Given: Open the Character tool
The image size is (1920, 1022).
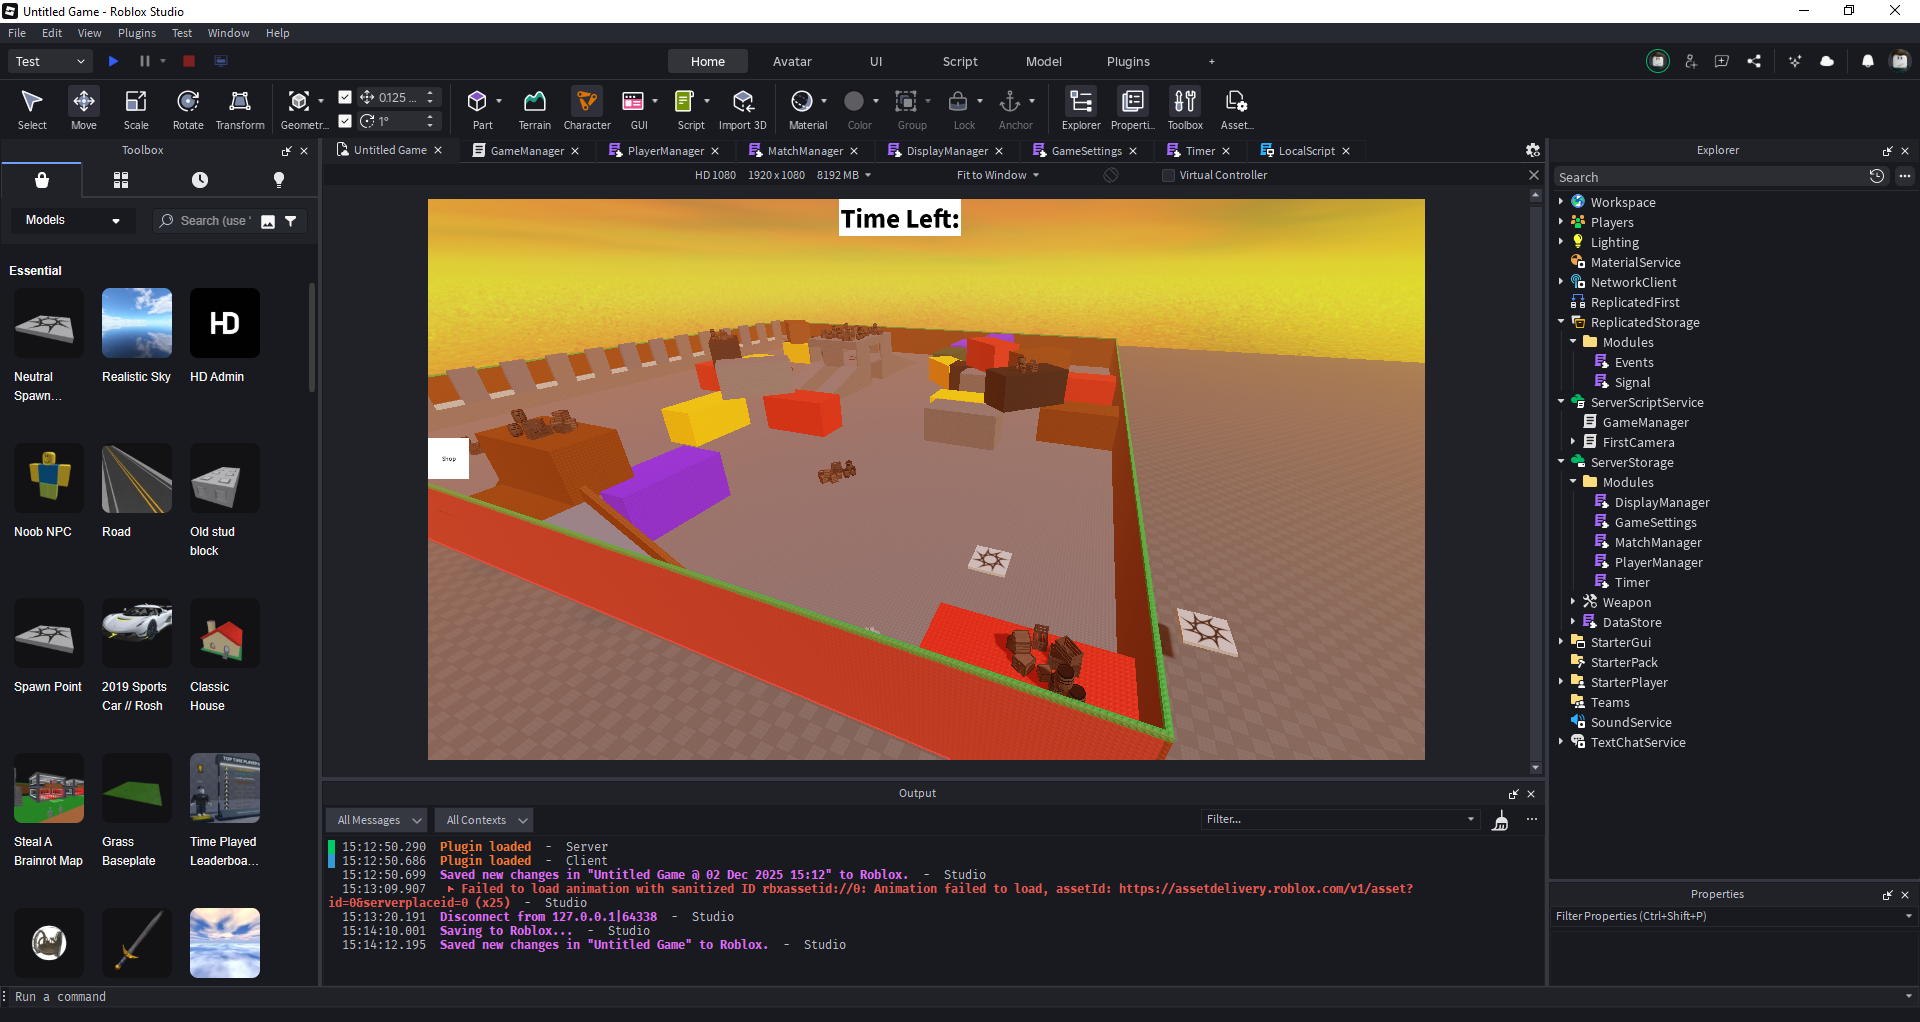Looking at the screenshot, I should pos(587,109).
